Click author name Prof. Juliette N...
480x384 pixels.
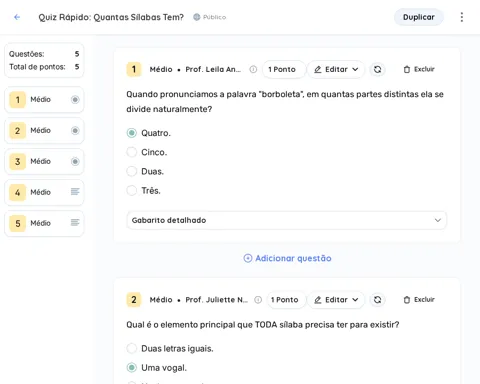pyautogui.click(x=217, y=300)
